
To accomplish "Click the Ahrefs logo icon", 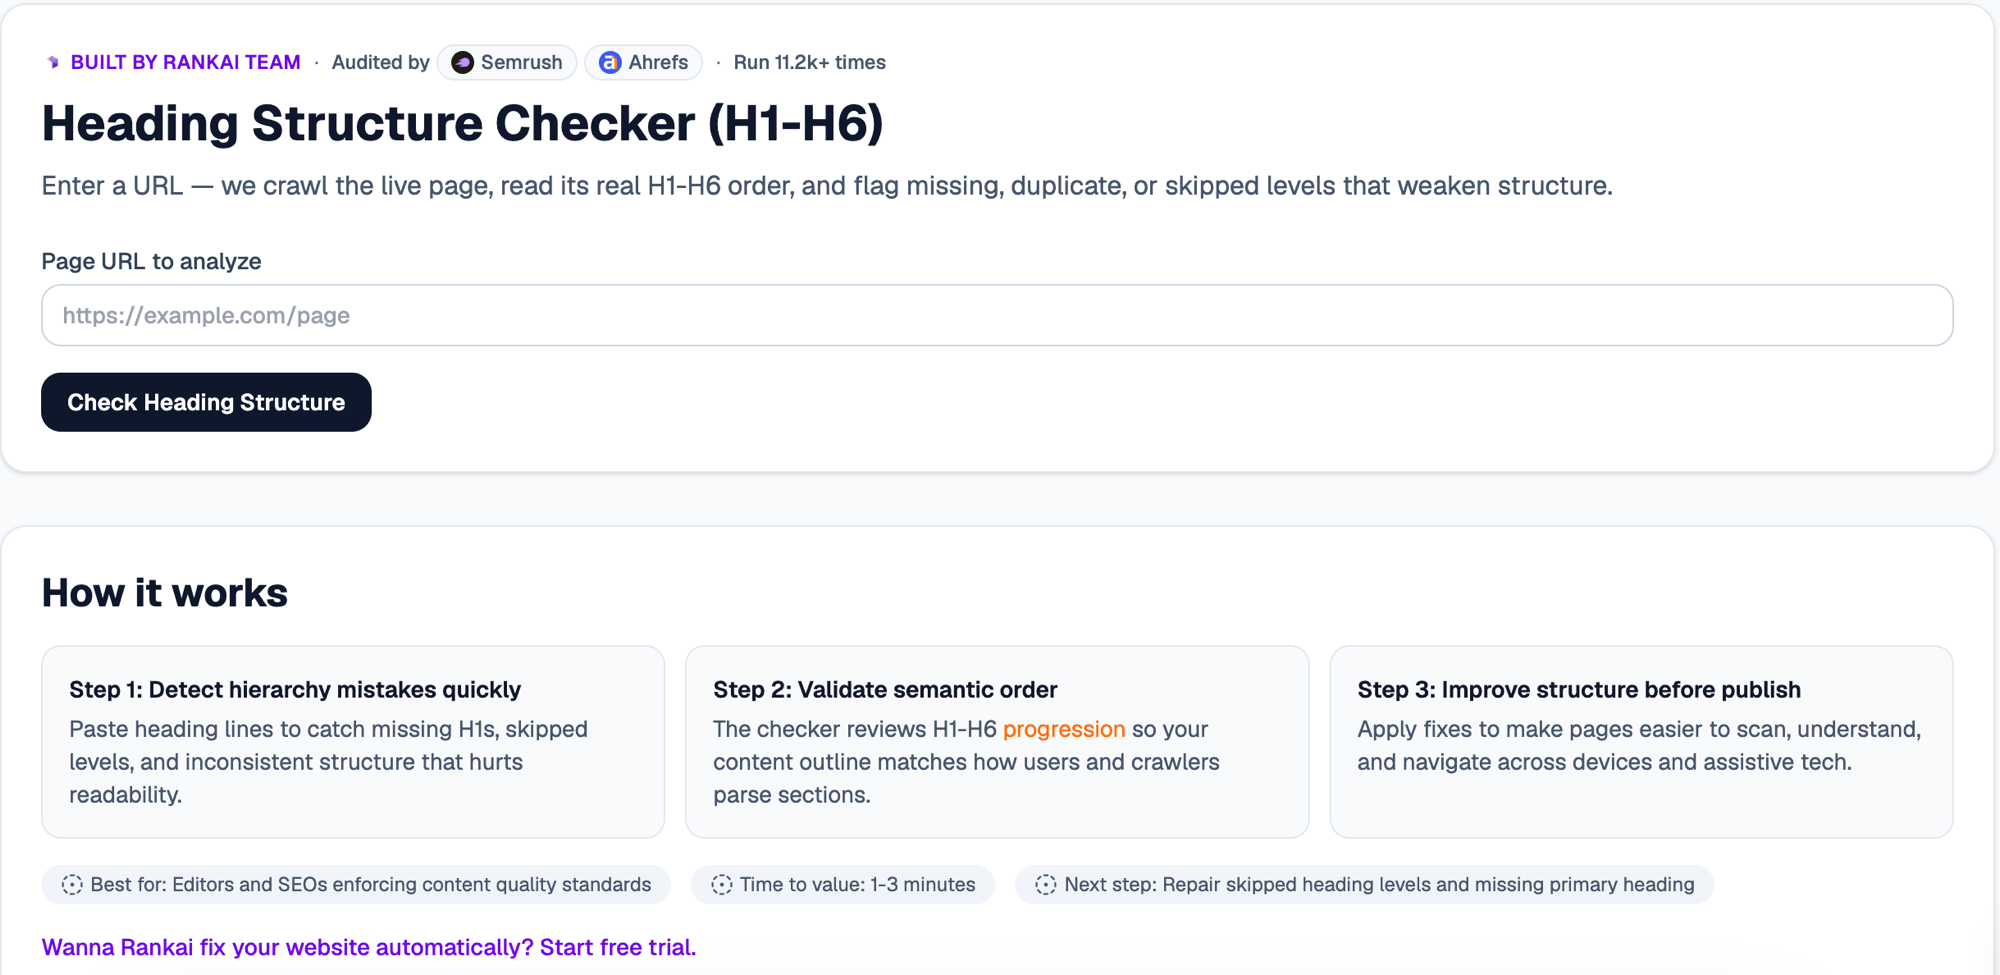I will (609, 62).
